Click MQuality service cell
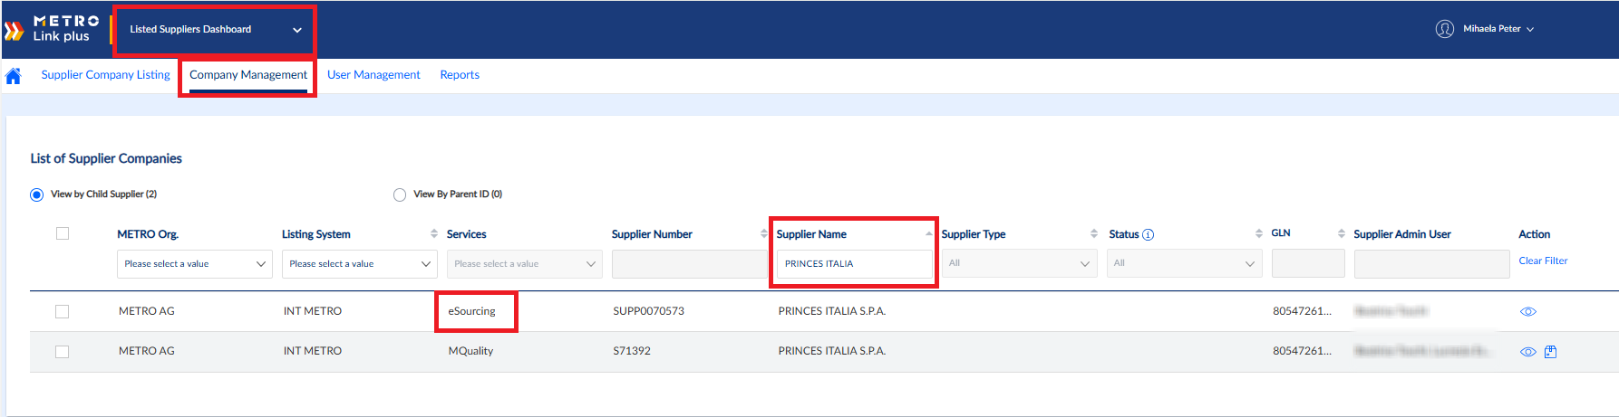This screenshot has height=417, width=1619. point(471,352)
